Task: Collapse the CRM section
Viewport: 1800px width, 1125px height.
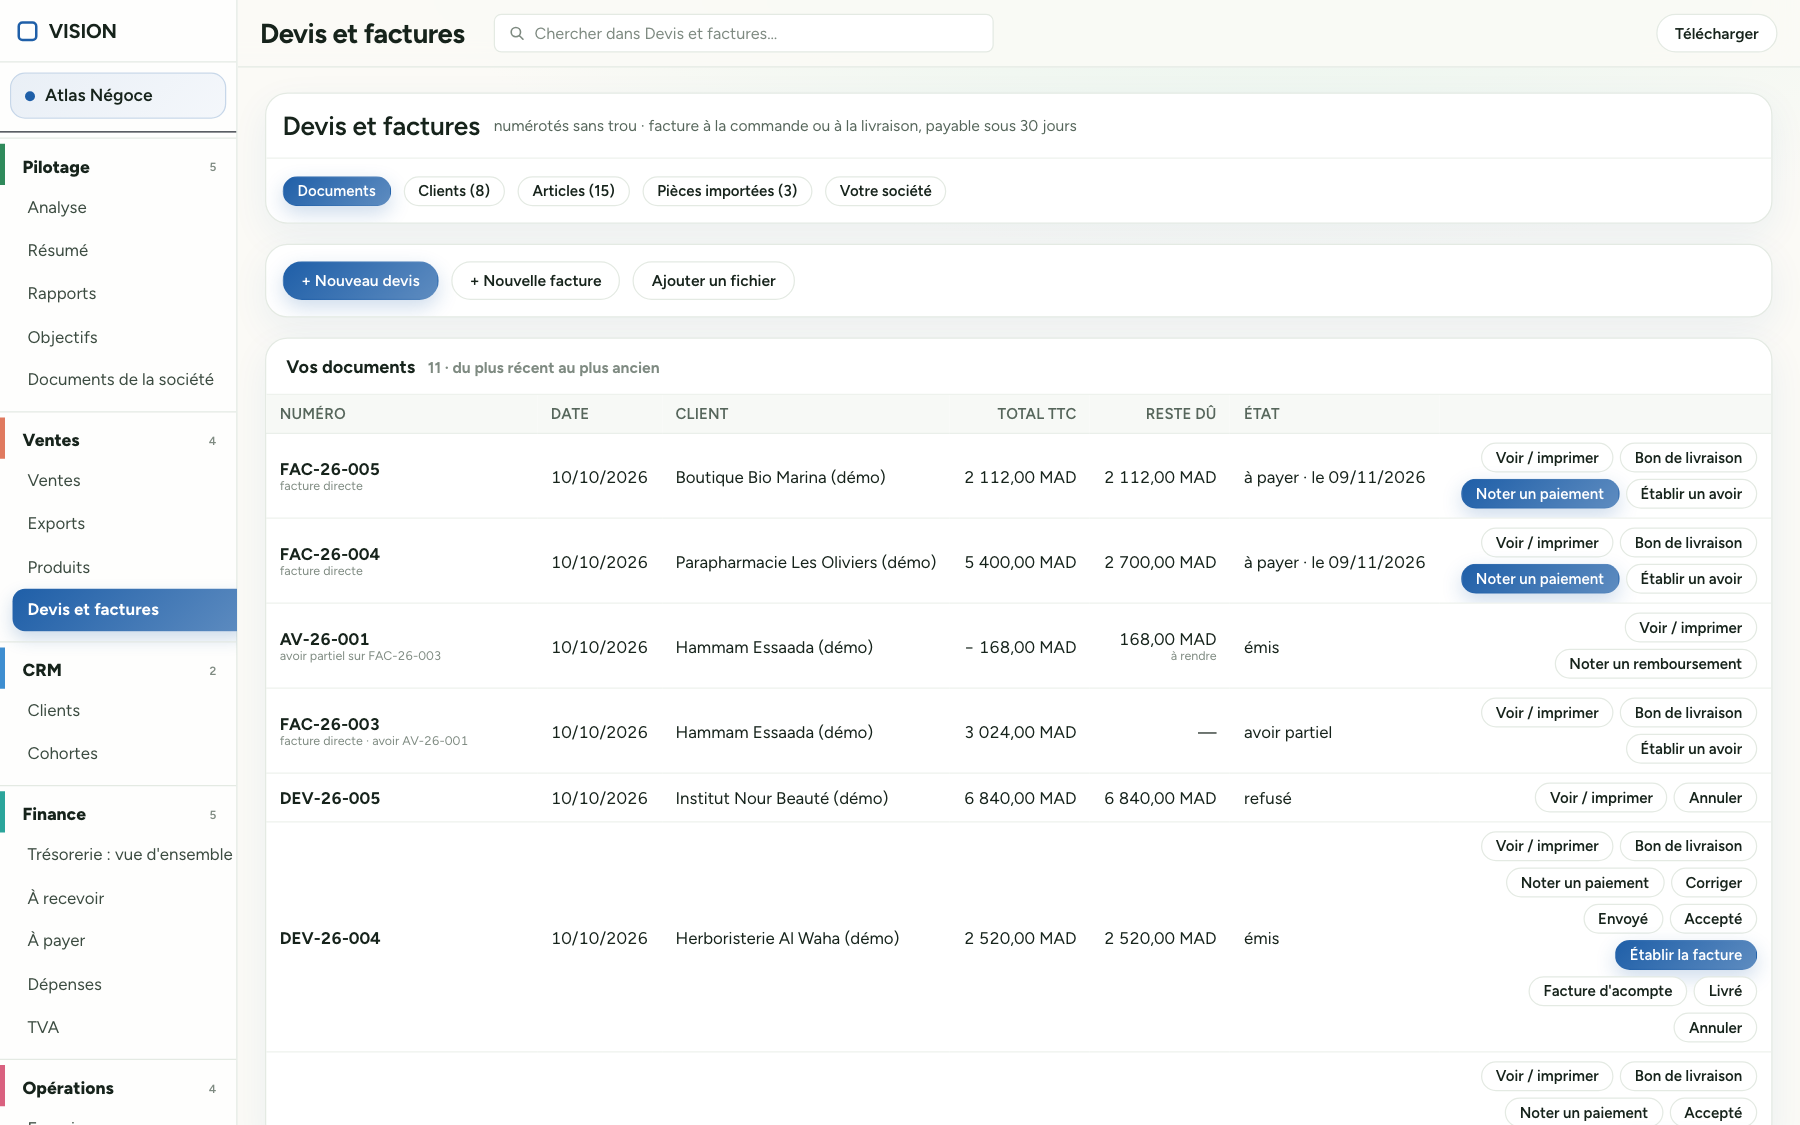Action: (118, 670)
